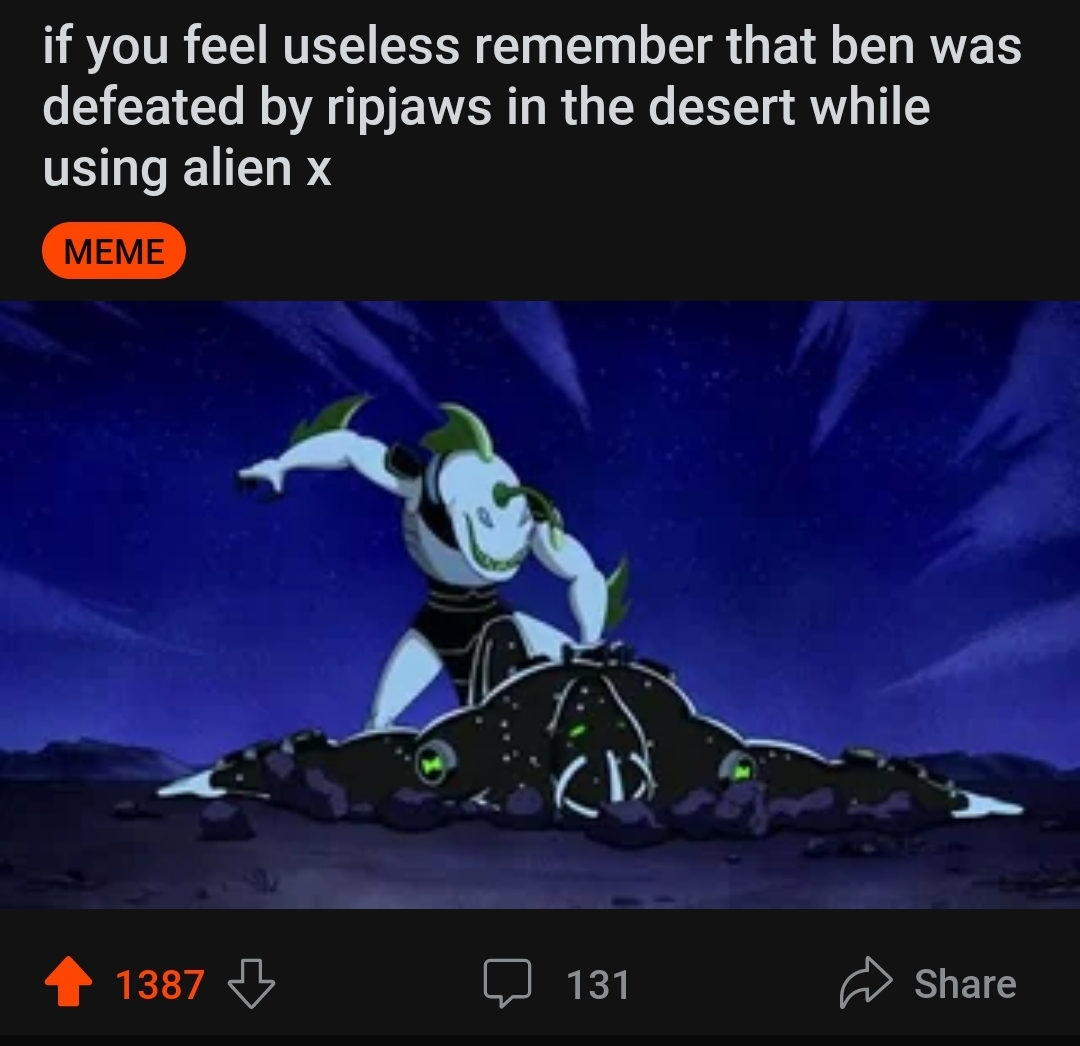Screen dimensions: 1080x1046
Task: Upvote the post with the orange arrow
Action: tap(68, 982)
